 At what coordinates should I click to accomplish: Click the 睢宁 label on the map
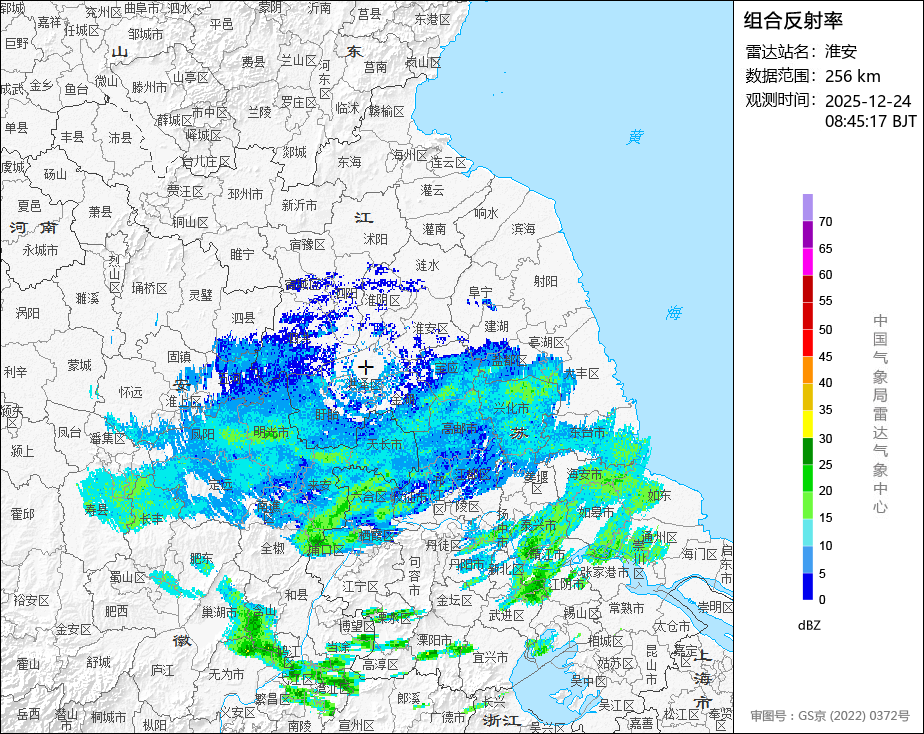pos(242,254)
